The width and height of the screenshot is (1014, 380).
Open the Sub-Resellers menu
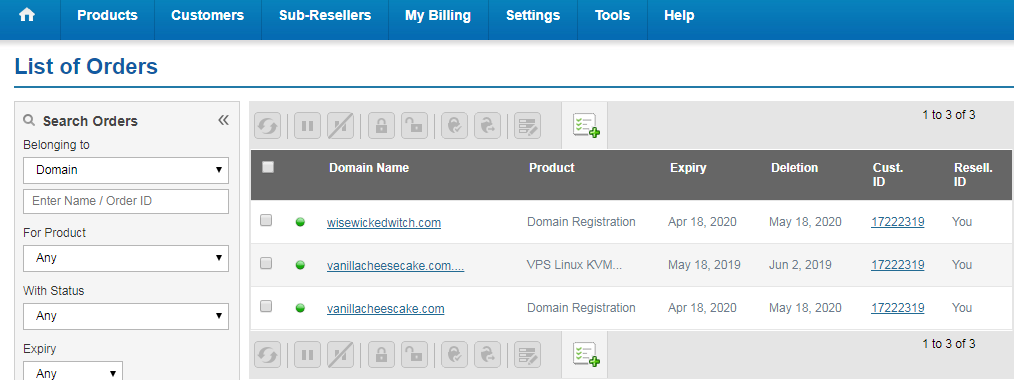point(325,16)
